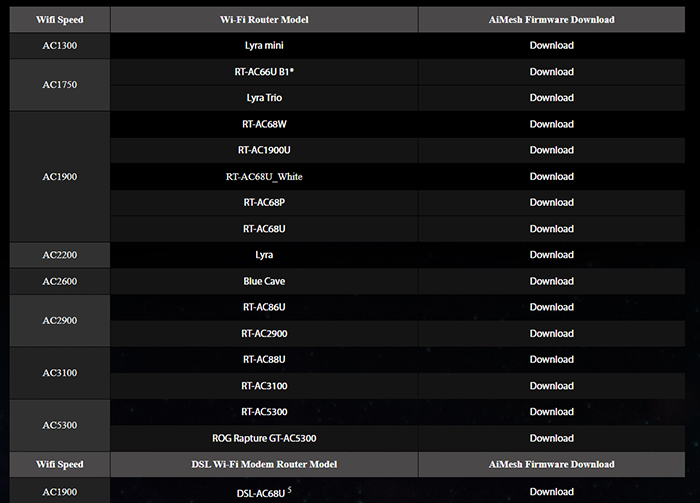The image size is (700, 503).
Task: Download ROG Rapture GT-AC5300 firmware
Action: click(x=551, y=438)
